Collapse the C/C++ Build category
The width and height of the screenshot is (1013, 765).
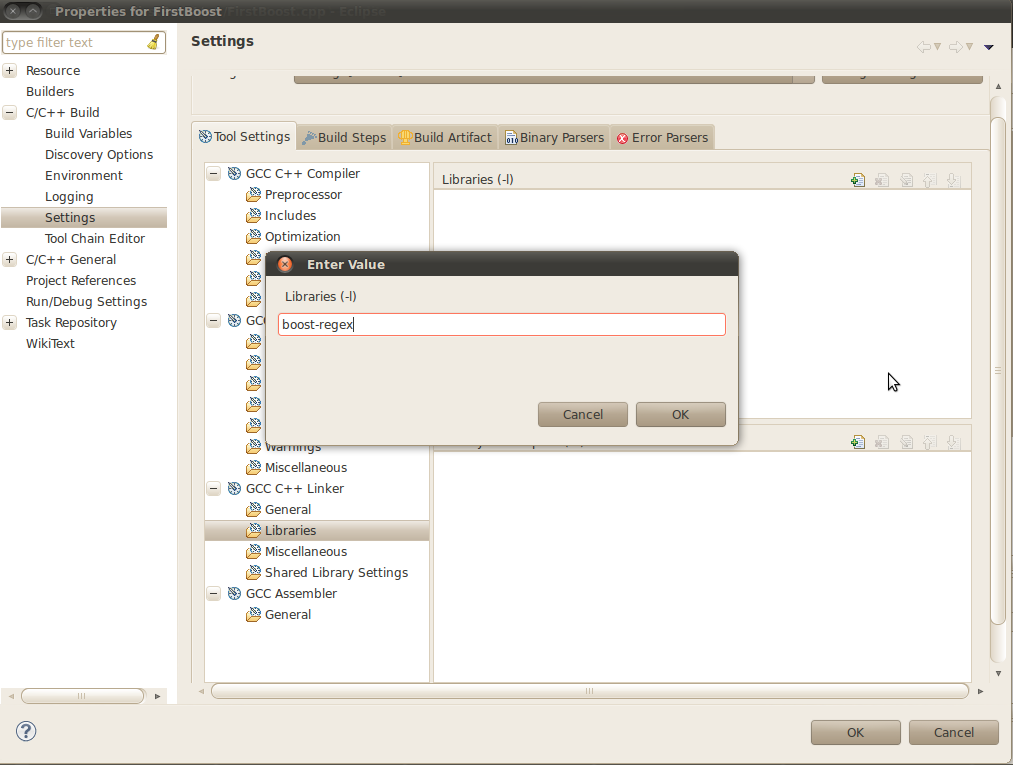point(10,113)
